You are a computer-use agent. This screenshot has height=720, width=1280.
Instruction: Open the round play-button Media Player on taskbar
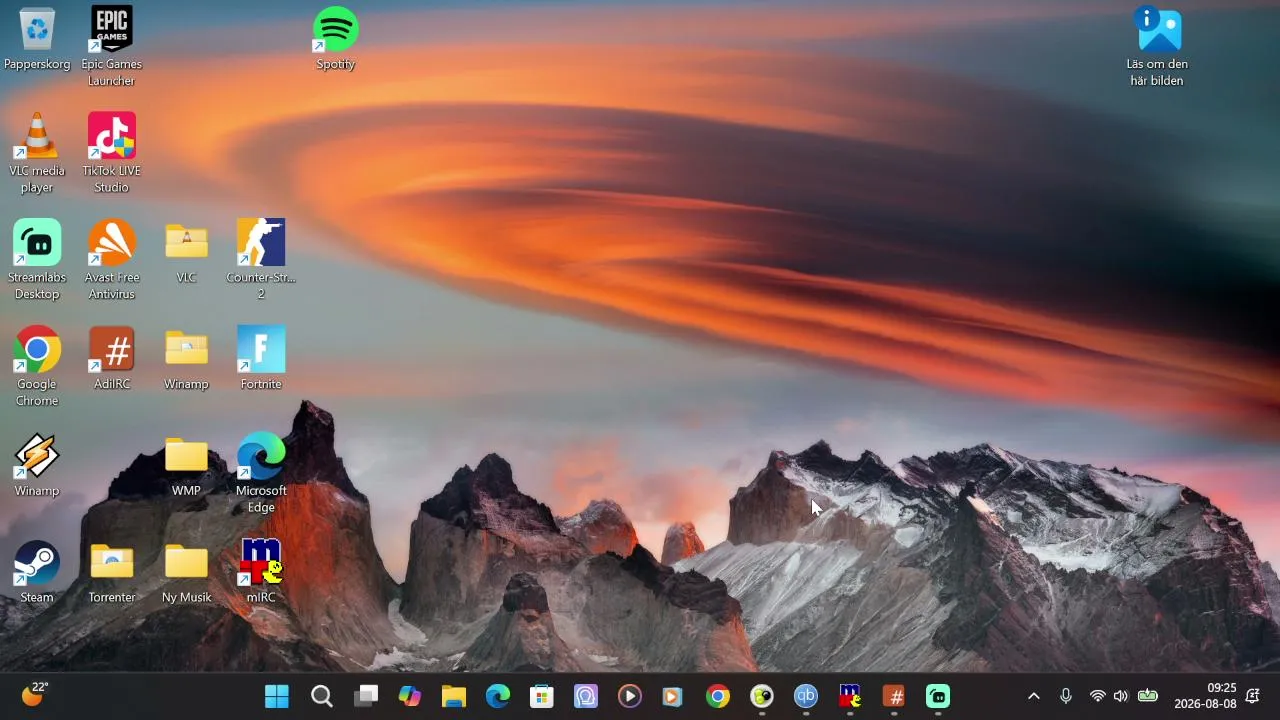629,696
